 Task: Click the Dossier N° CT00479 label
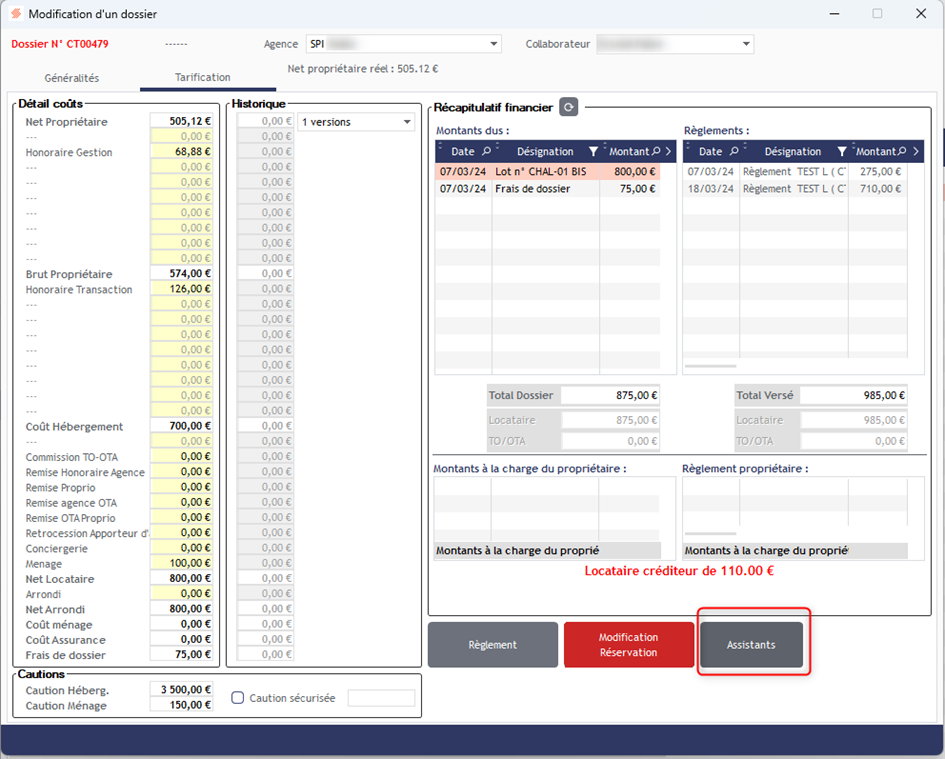(x=60, y=44)
